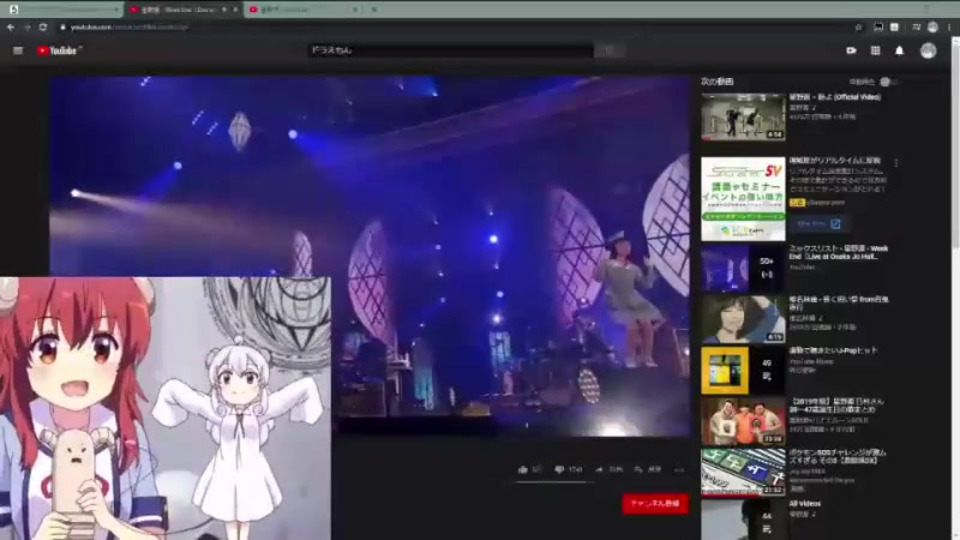The image size is (960, 540).
Task: Open the YouTube account avatar menu
Action: 928,51
